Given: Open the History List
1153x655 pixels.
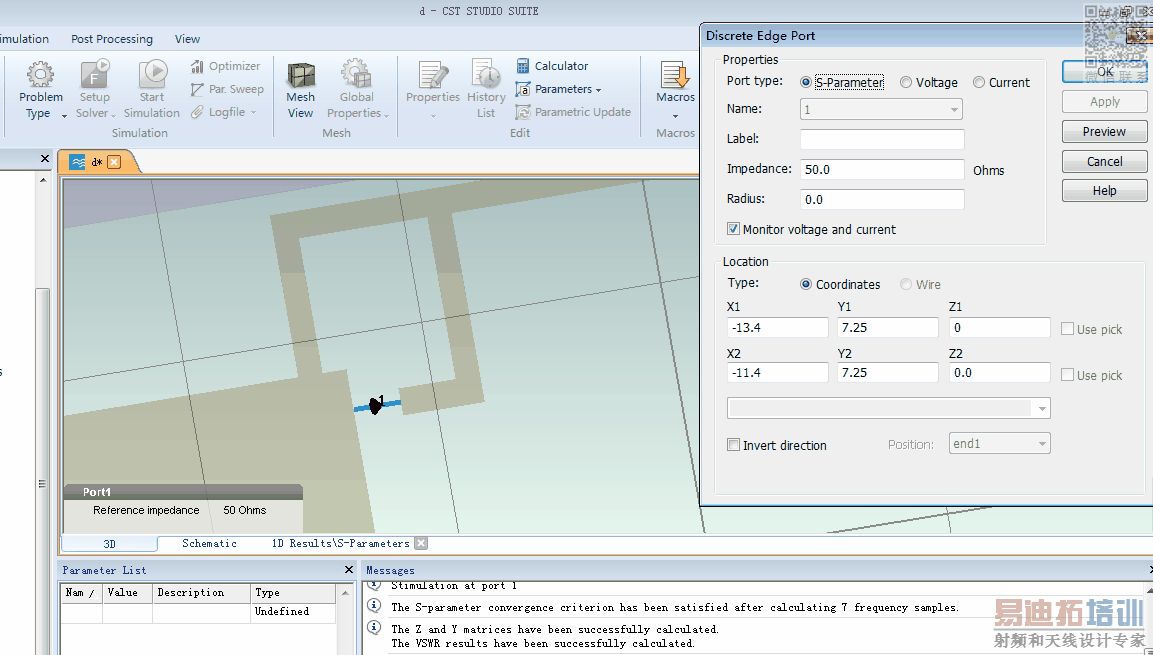Looking at the screenshot, I should point(486,90).
